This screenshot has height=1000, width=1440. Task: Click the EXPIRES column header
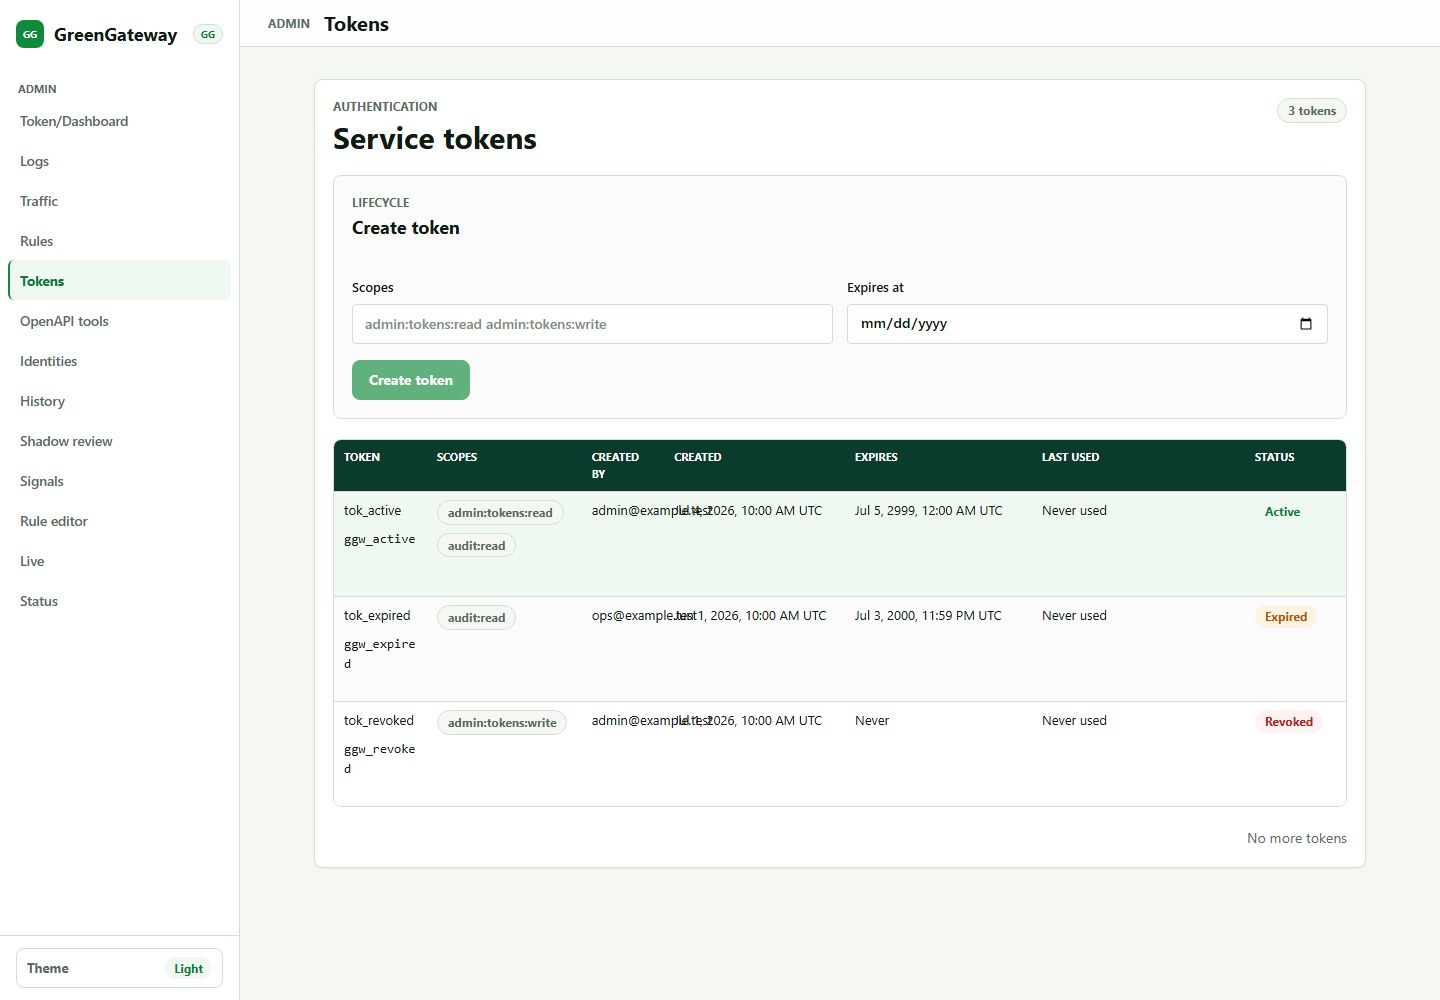pyautogui.click(x=876, y=457)
